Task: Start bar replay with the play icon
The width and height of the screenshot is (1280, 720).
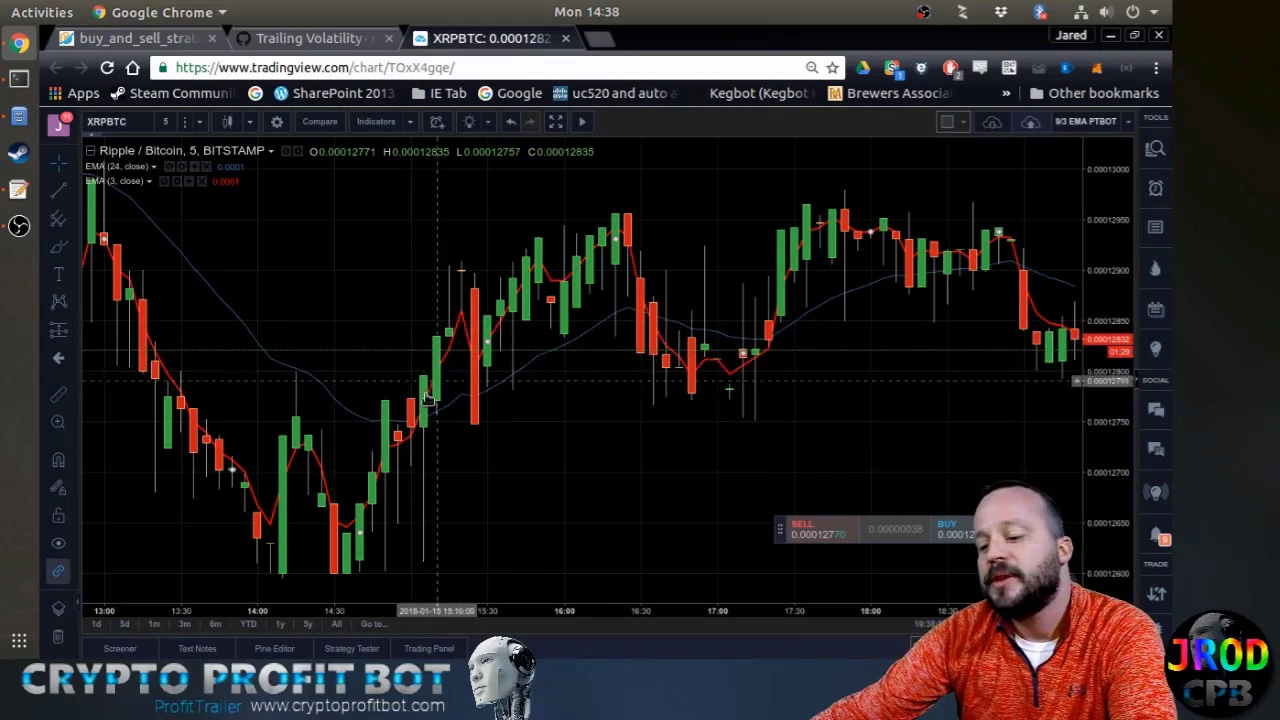Action: (x=582, y=122)
